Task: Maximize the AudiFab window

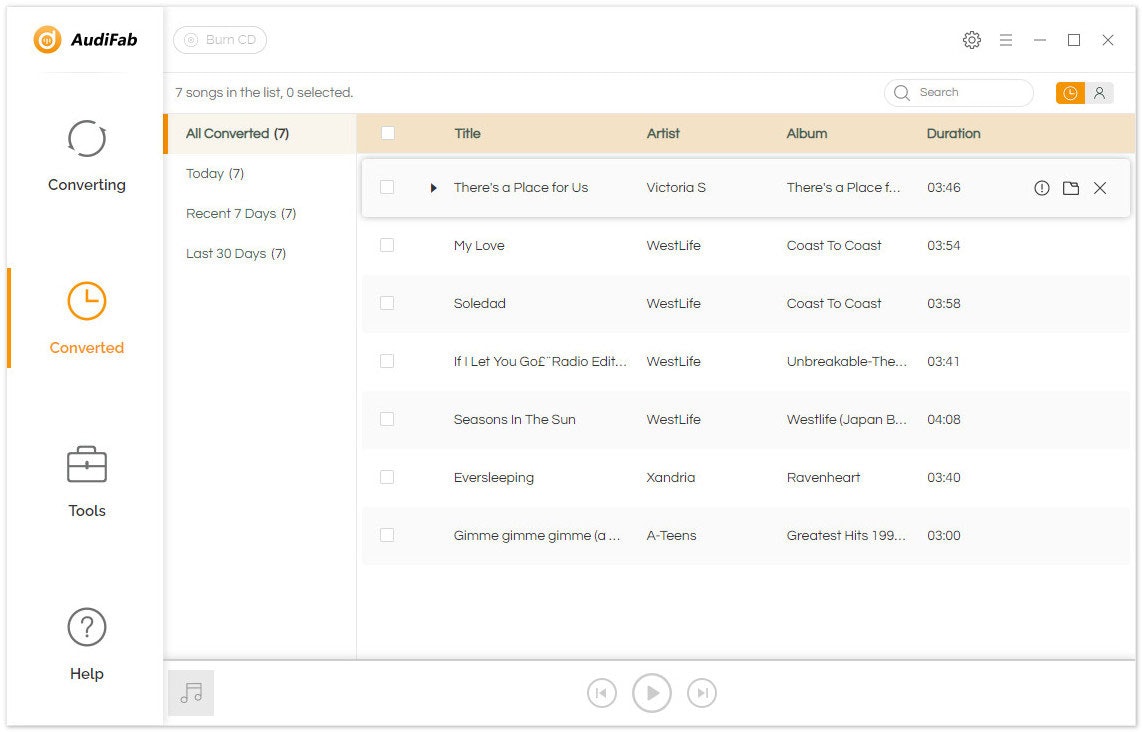Action: pyautogui.click(x=1074, y=40)
